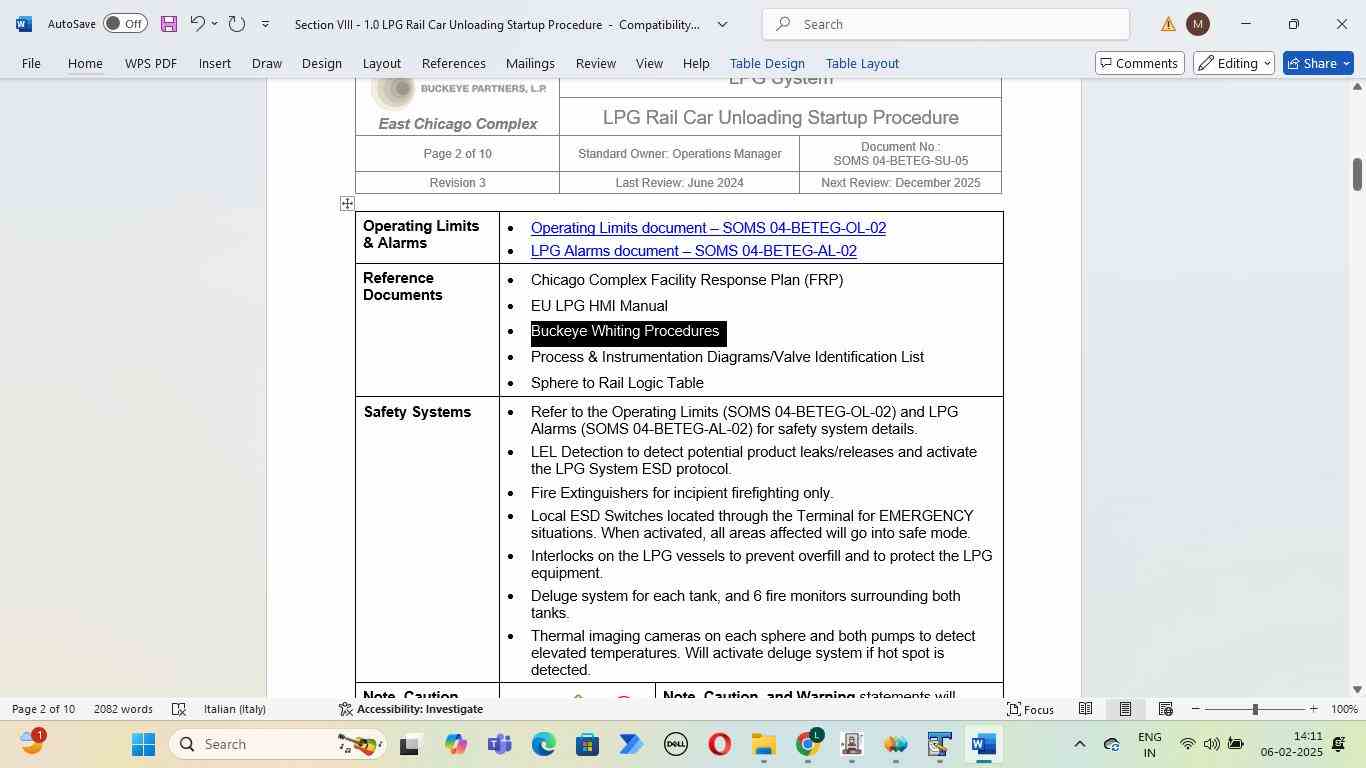Image resolution: width=1366 pixels, height=768 pixels.
Task: Open the spelling check status icon
Action: point(179,709)
